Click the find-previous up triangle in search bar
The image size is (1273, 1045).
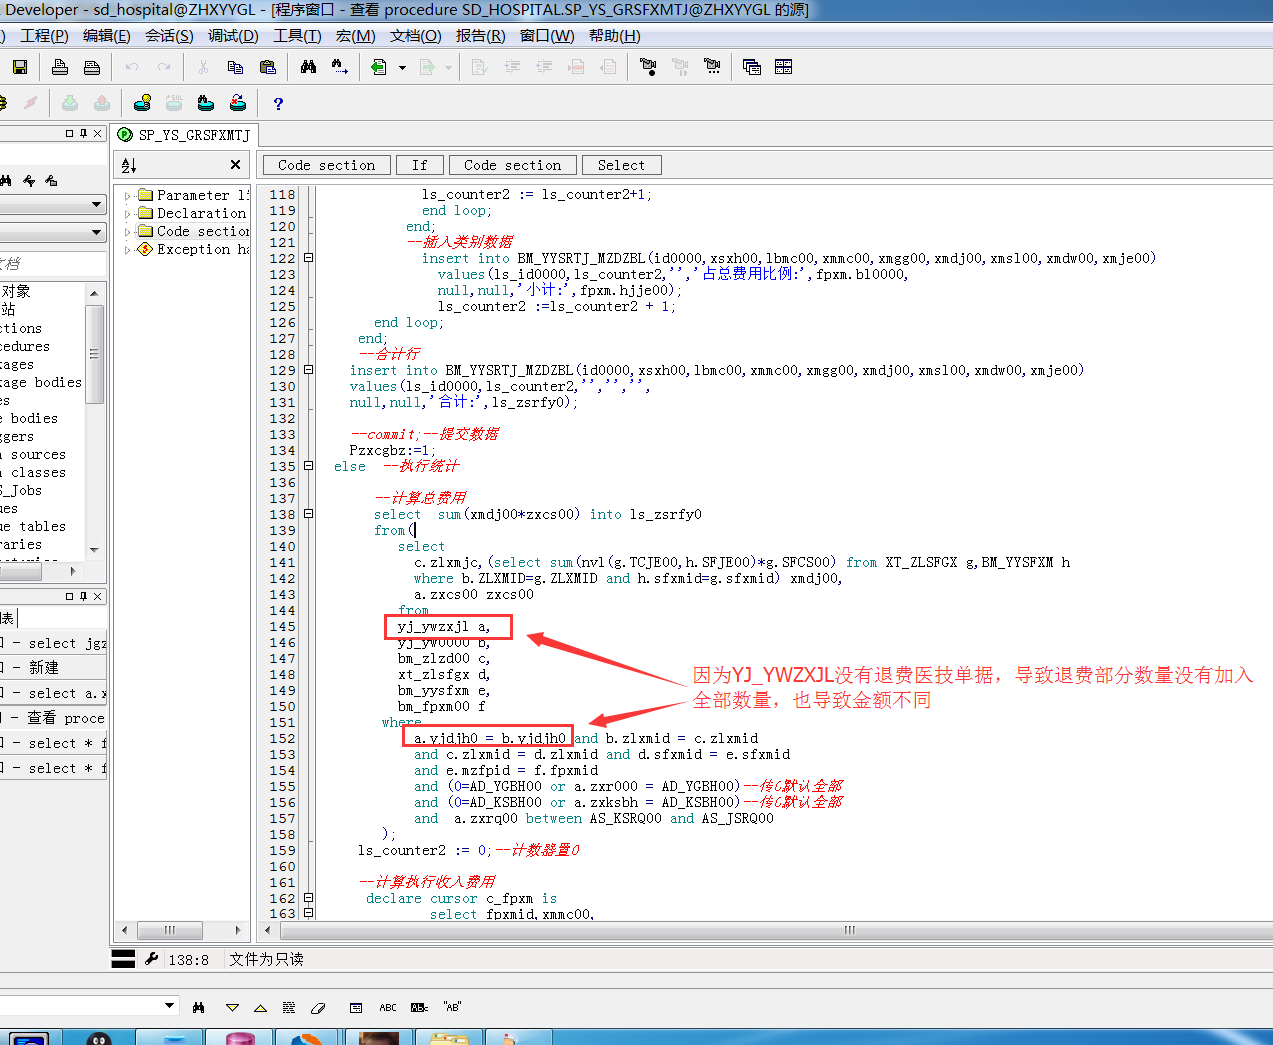[x=260, y=1007]
